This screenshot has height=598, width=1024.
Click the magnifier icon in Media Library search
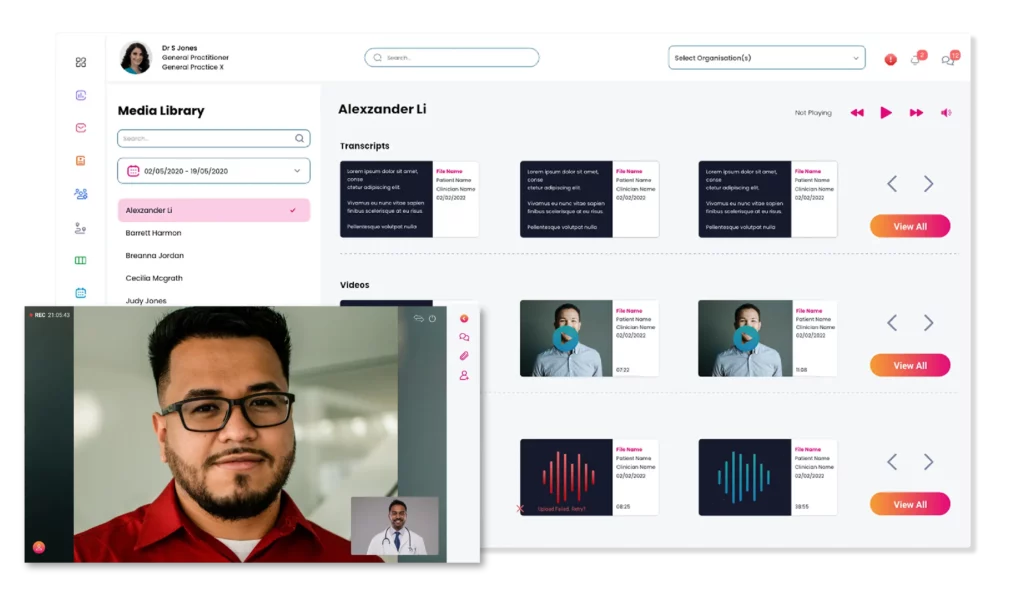point(299,138)
